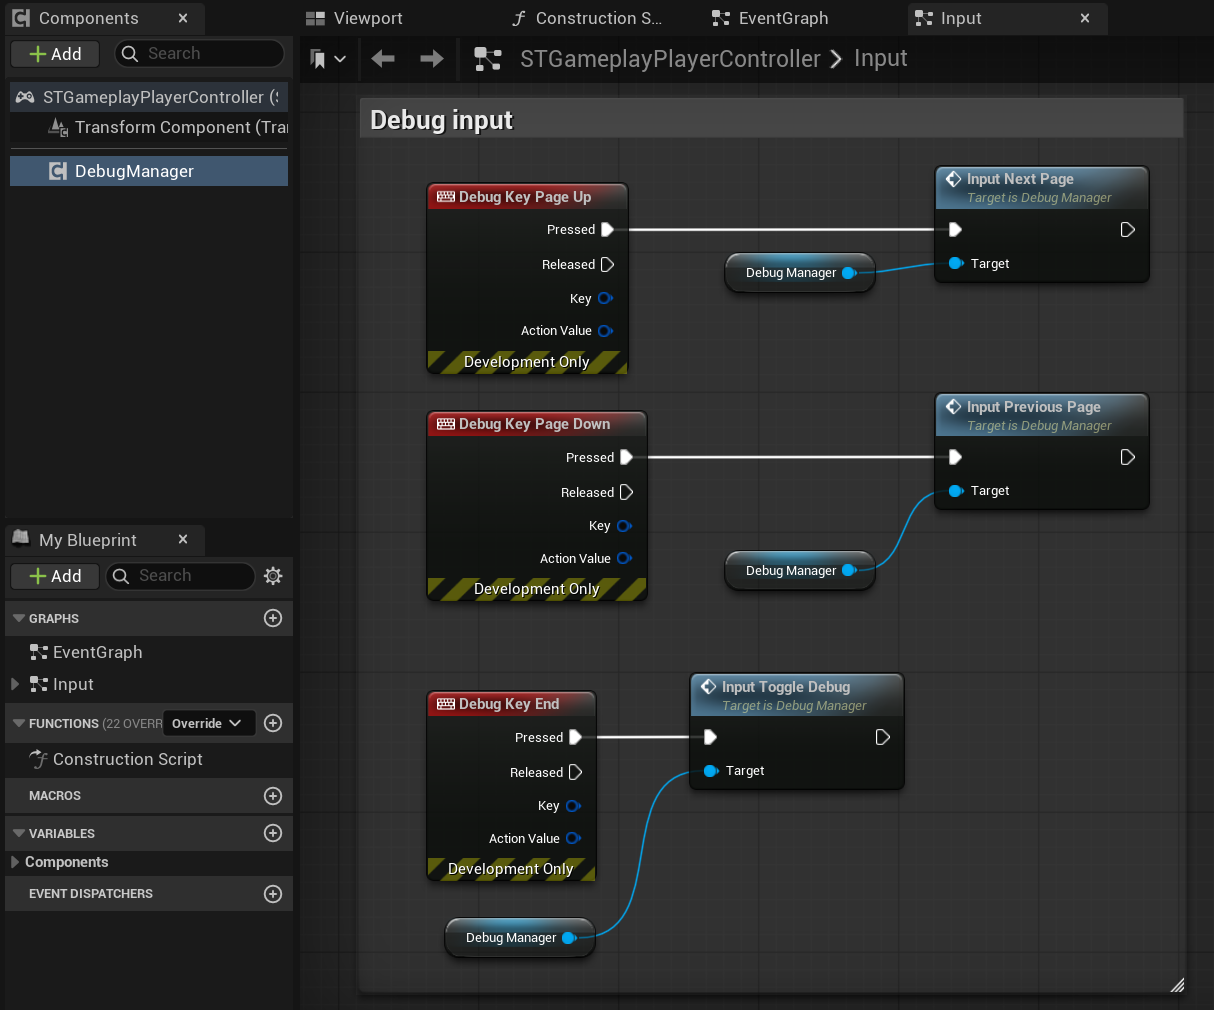Click the forward navigation arrow in the graph toolbar

(x=431, y=59)
